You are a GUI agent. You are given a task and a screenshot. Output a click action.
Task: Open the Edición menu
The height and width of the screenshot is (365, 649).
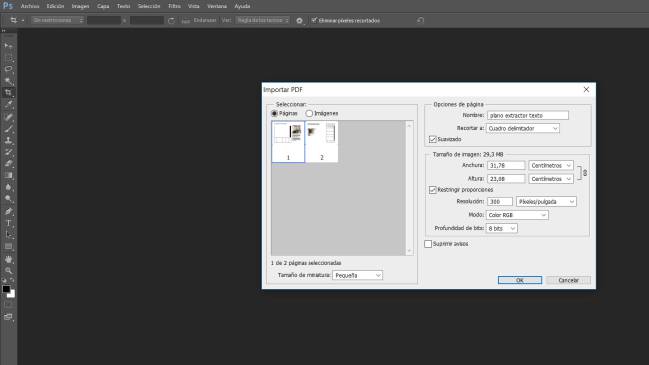(55, 6)
